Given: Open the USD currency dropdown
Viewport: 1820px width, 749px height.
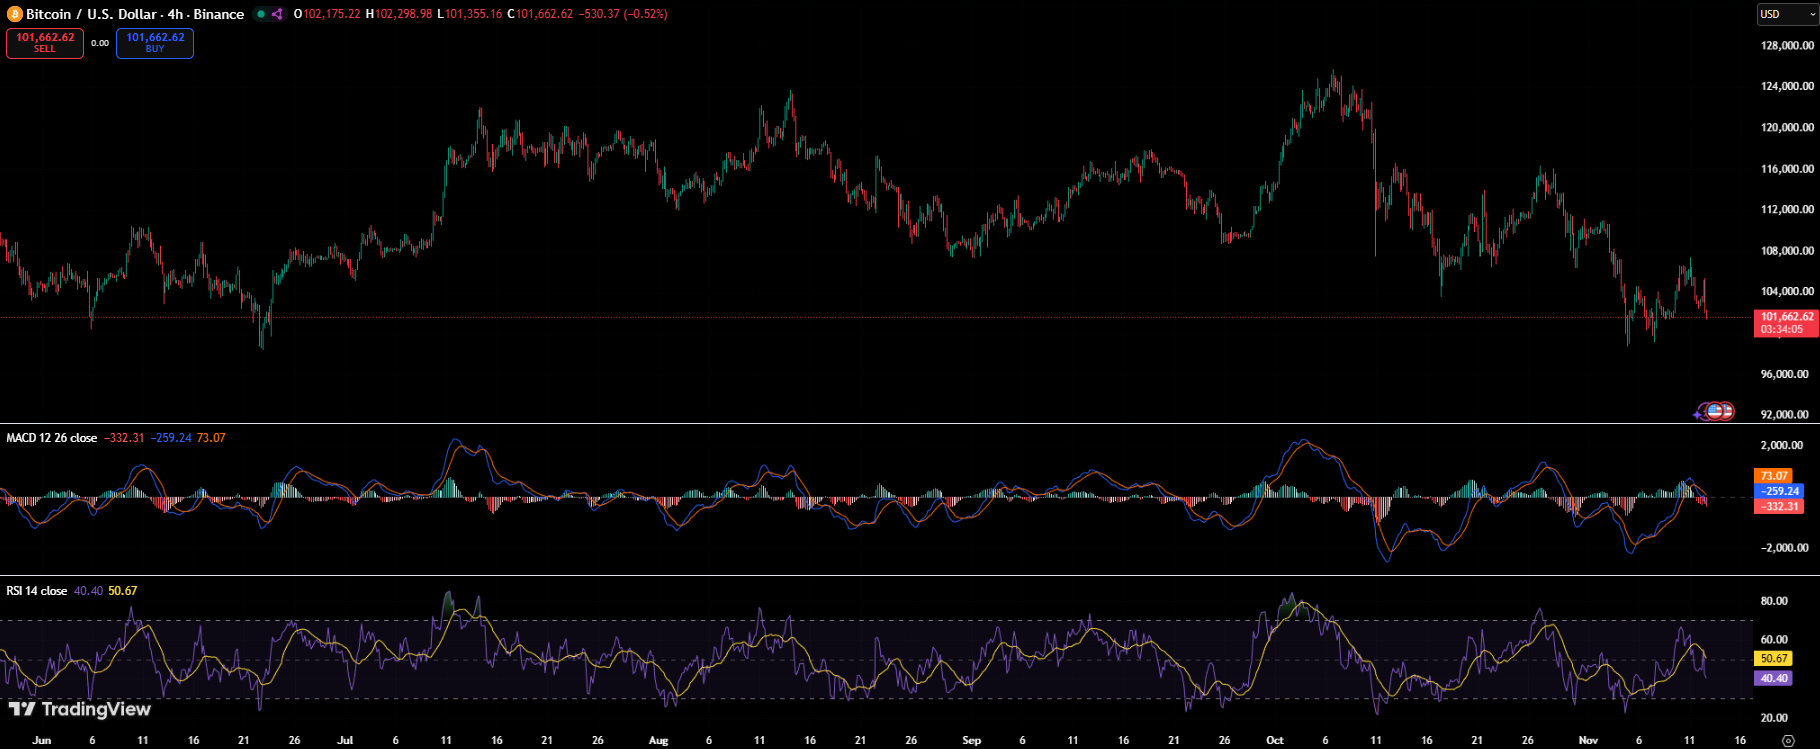Looking at the screenshot, I should pos(1787,14).
